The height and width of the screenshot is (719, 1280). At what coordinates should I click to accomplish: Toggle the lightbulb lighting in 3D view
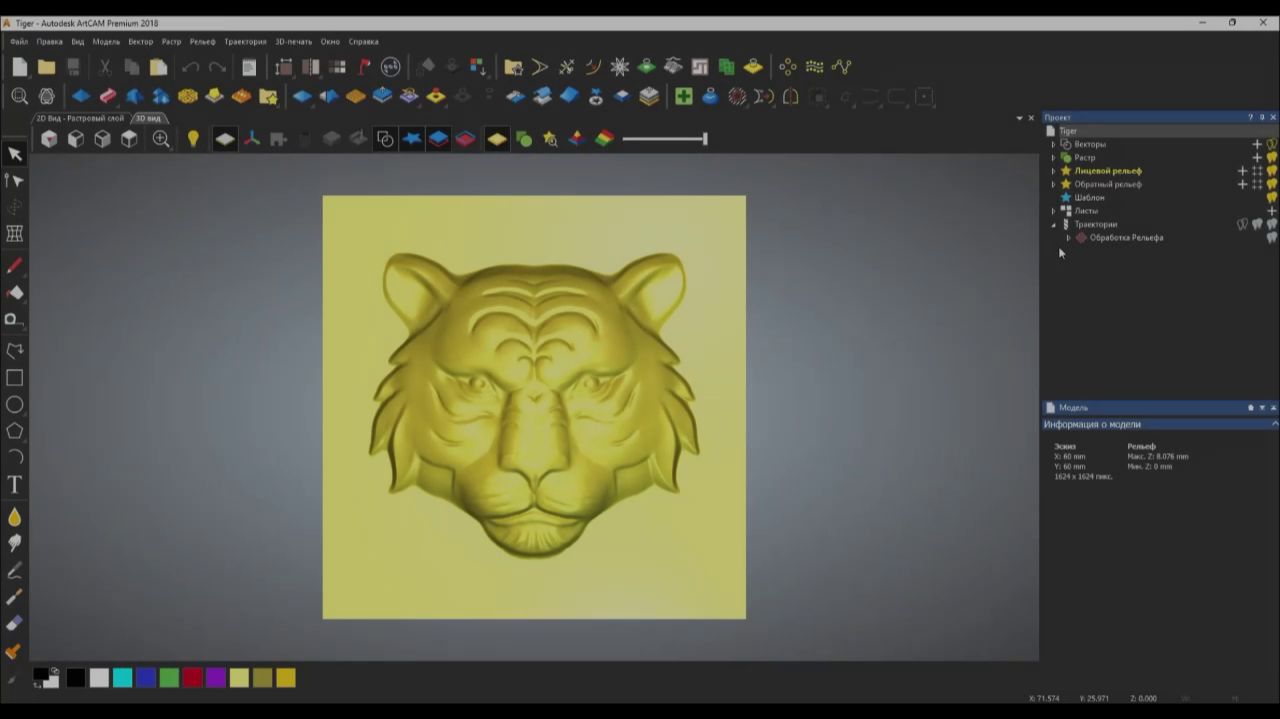193,139
